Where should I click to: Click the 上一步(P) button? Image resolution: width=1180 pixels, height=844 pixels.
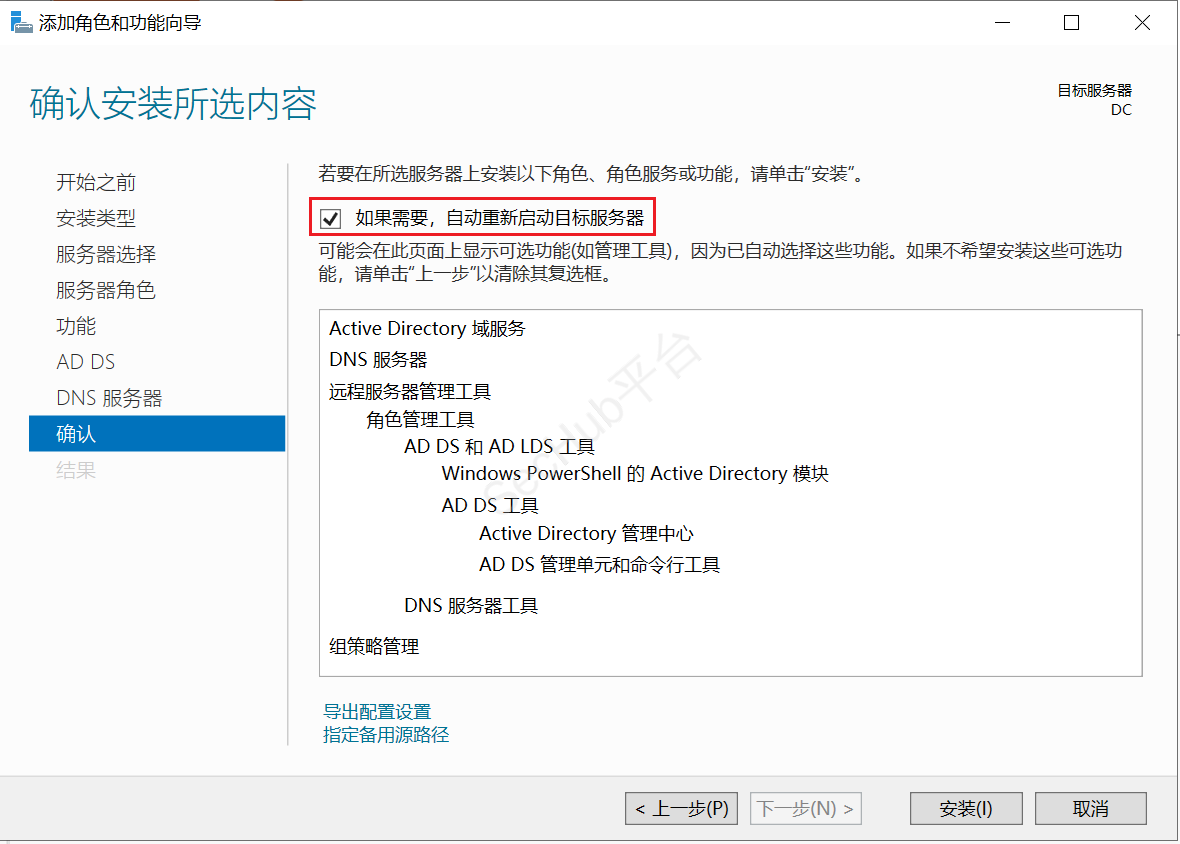pyautogui.click(x=681, y=808)
